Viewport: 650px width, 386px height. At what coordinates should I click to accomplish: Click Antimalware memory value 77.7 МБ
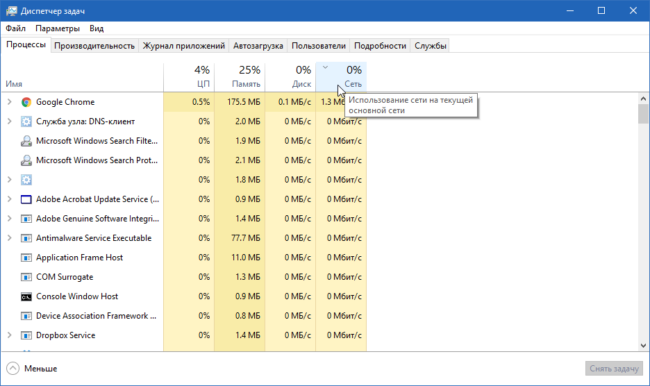(247, 238)
